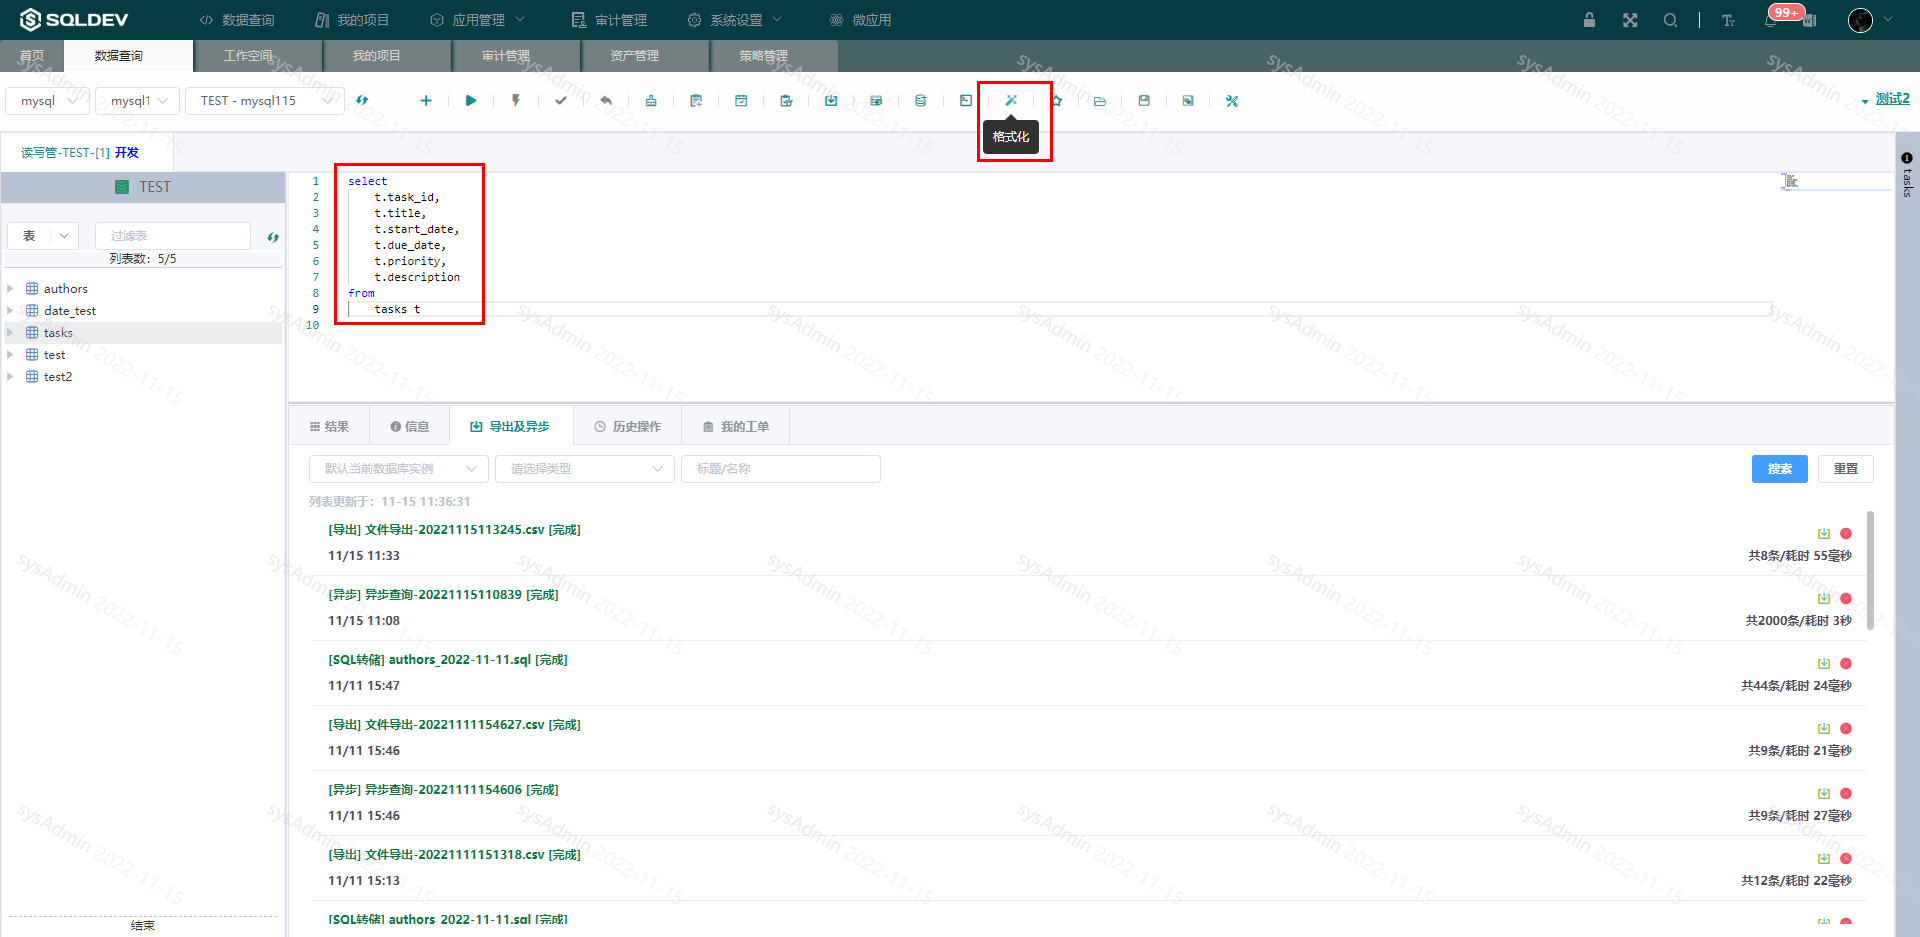Open [异步] 异步查询-20221111154606 entry
Image resolution: width=1920 pixels, height=937 pixels.
tap(443, 790)
